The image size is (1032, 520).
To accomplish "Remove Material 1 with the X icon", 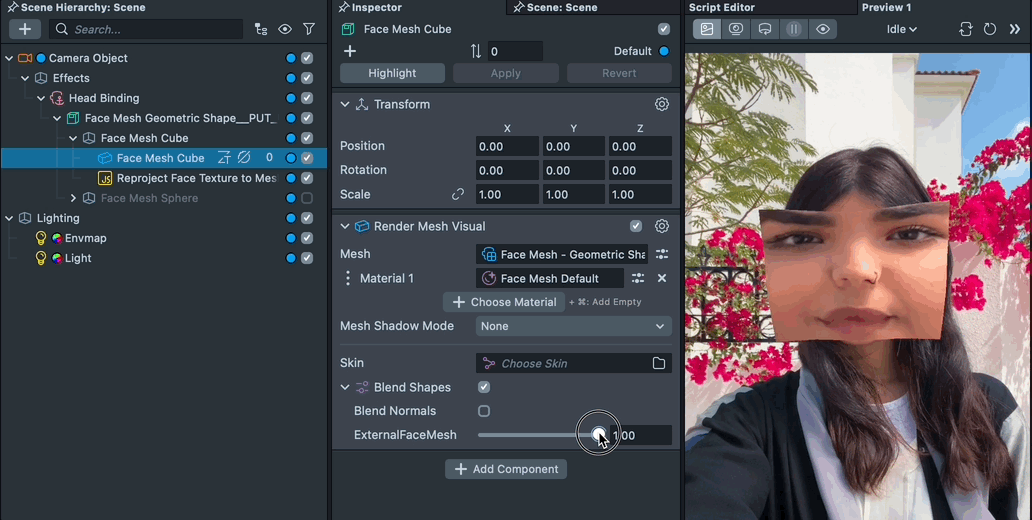I will 661,278.
